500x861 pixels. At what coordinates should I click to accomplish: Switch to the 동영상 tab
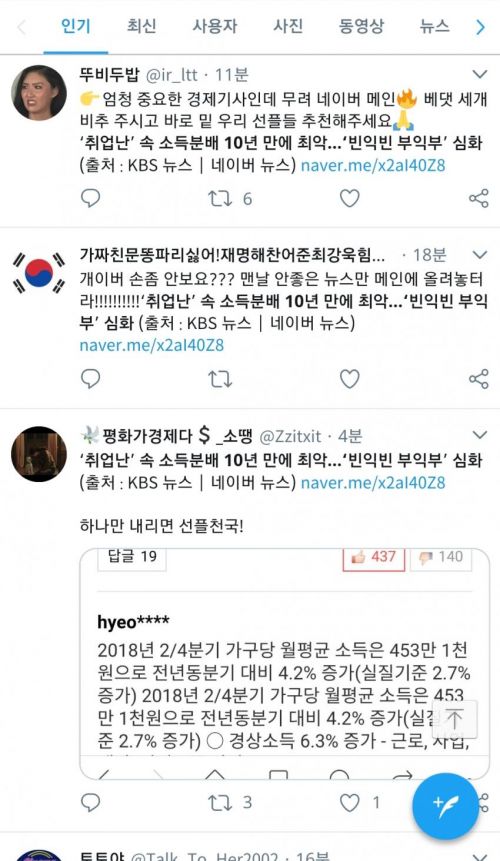pyautogui.click(x=361, y=26)
